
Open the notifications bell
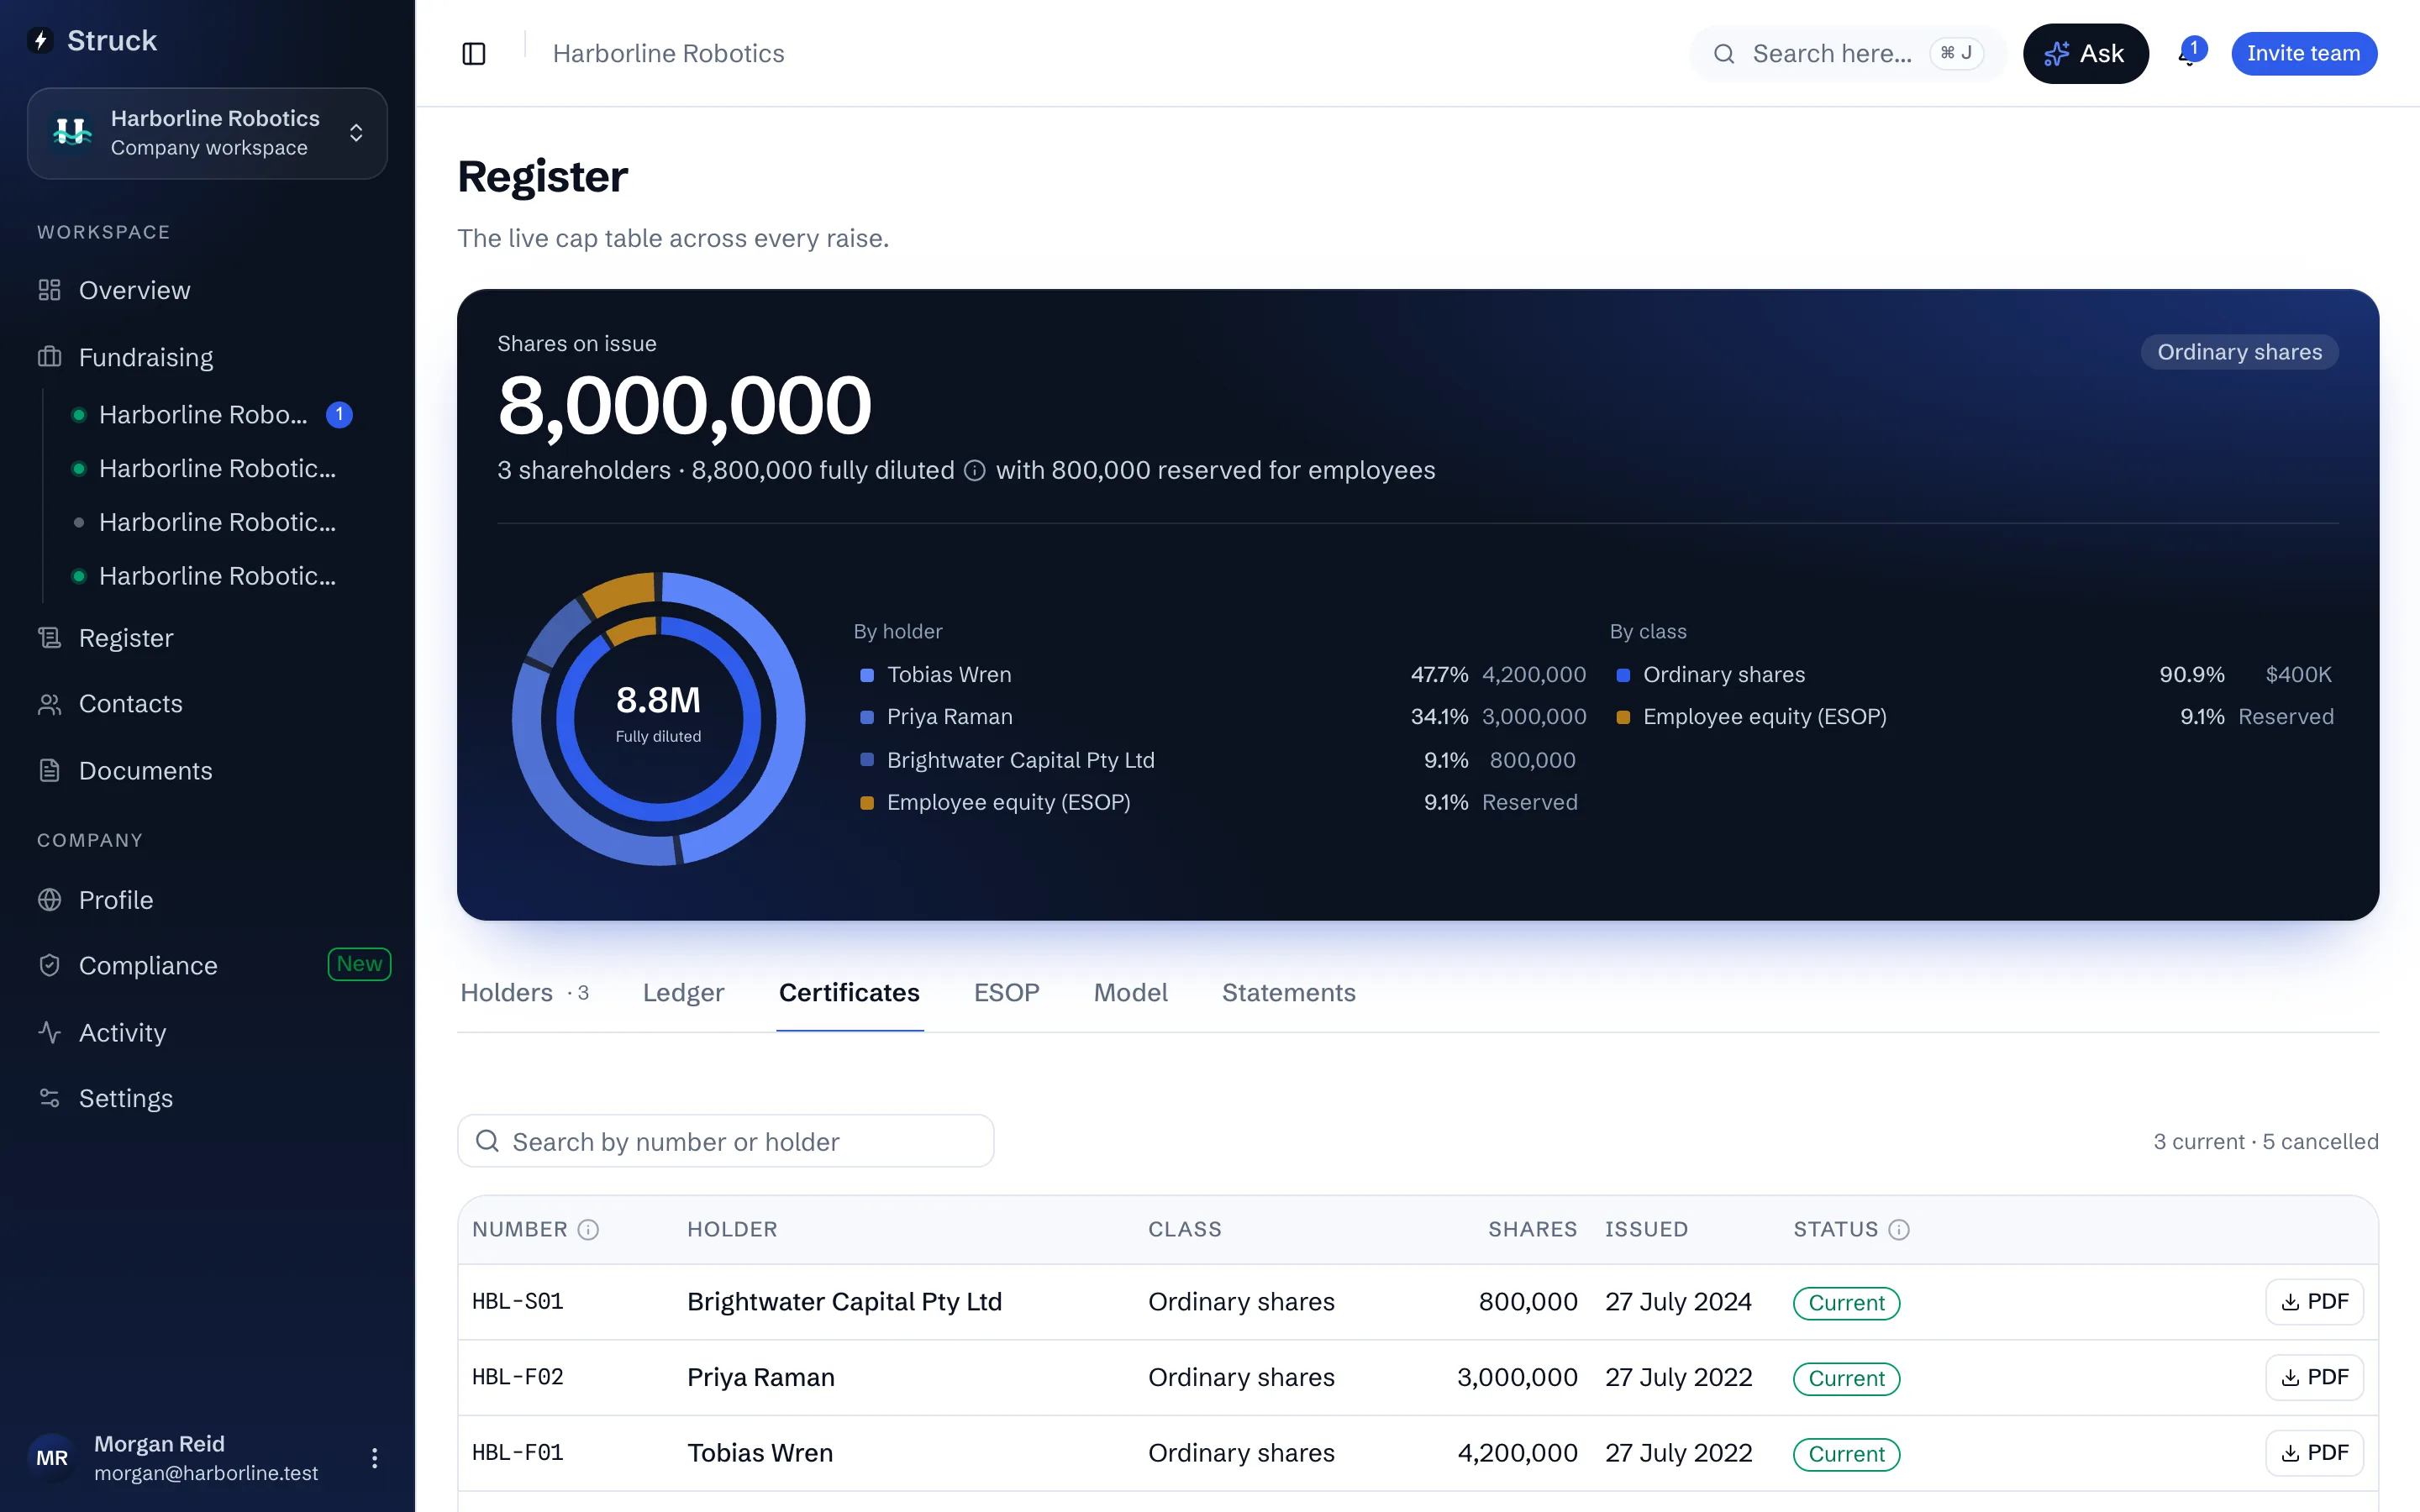pyautogui.click(x=2188, y=55)
